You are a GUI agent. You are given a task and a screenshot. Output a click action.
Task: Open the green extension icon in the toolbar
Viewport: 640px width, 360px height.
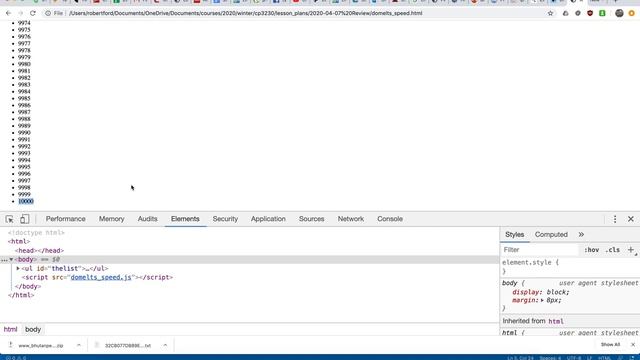pyautogui.click(x=602, y=13)
